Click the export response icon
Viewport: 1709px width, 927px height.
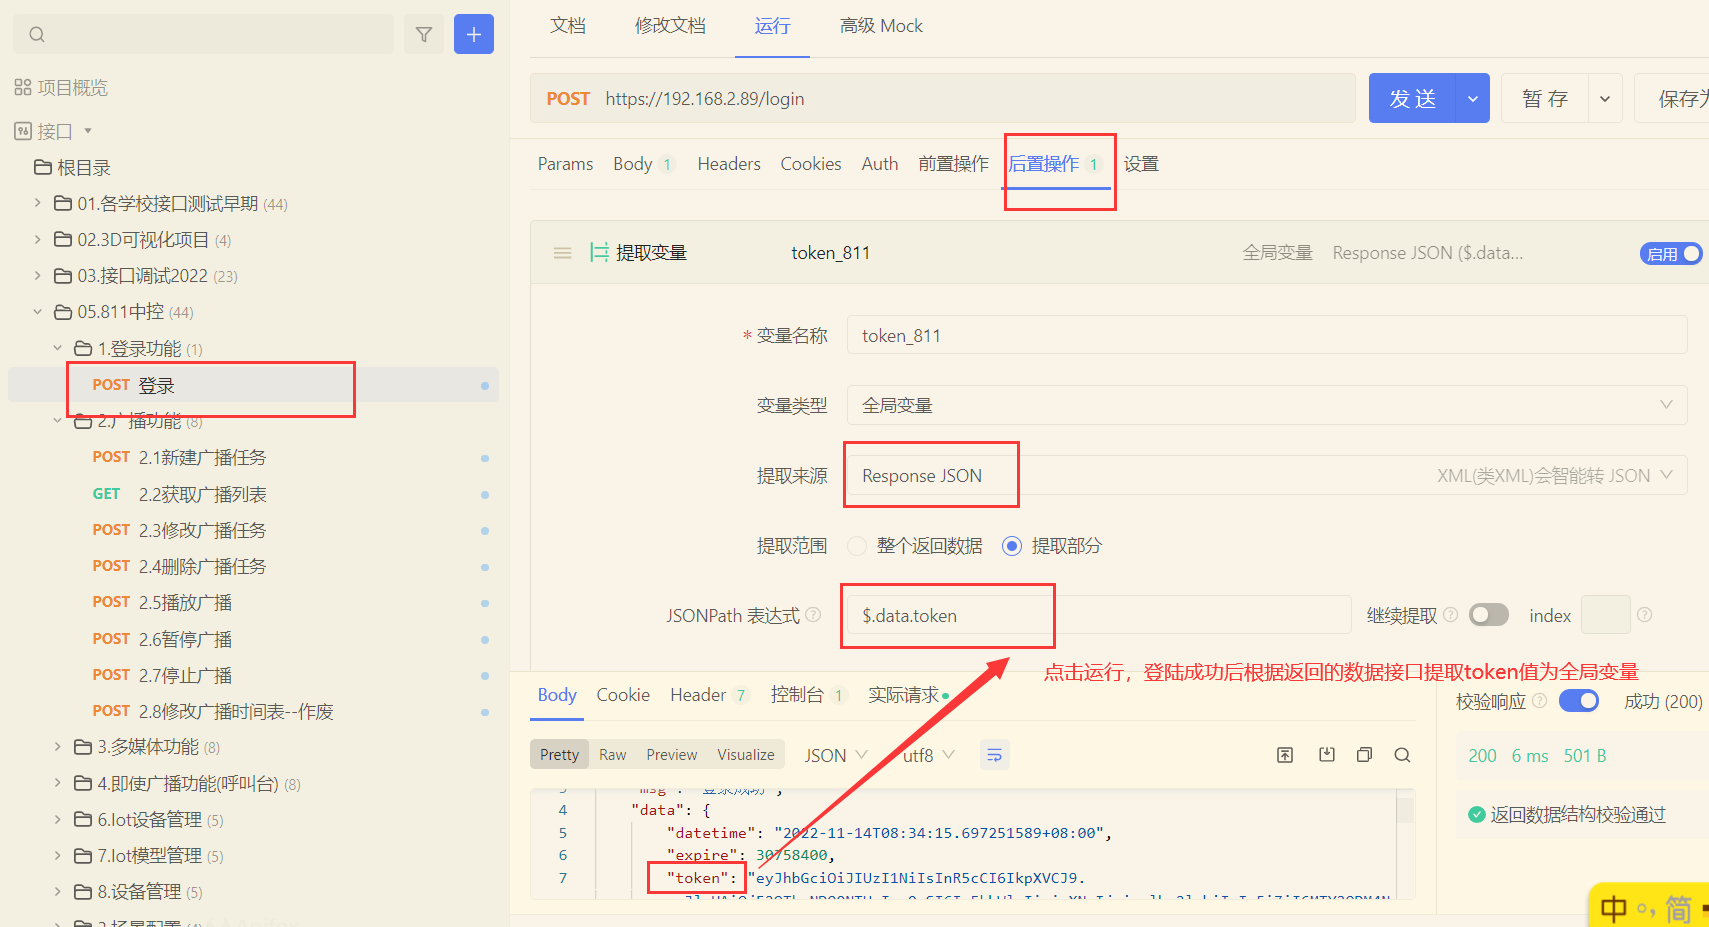(1285, 755)
